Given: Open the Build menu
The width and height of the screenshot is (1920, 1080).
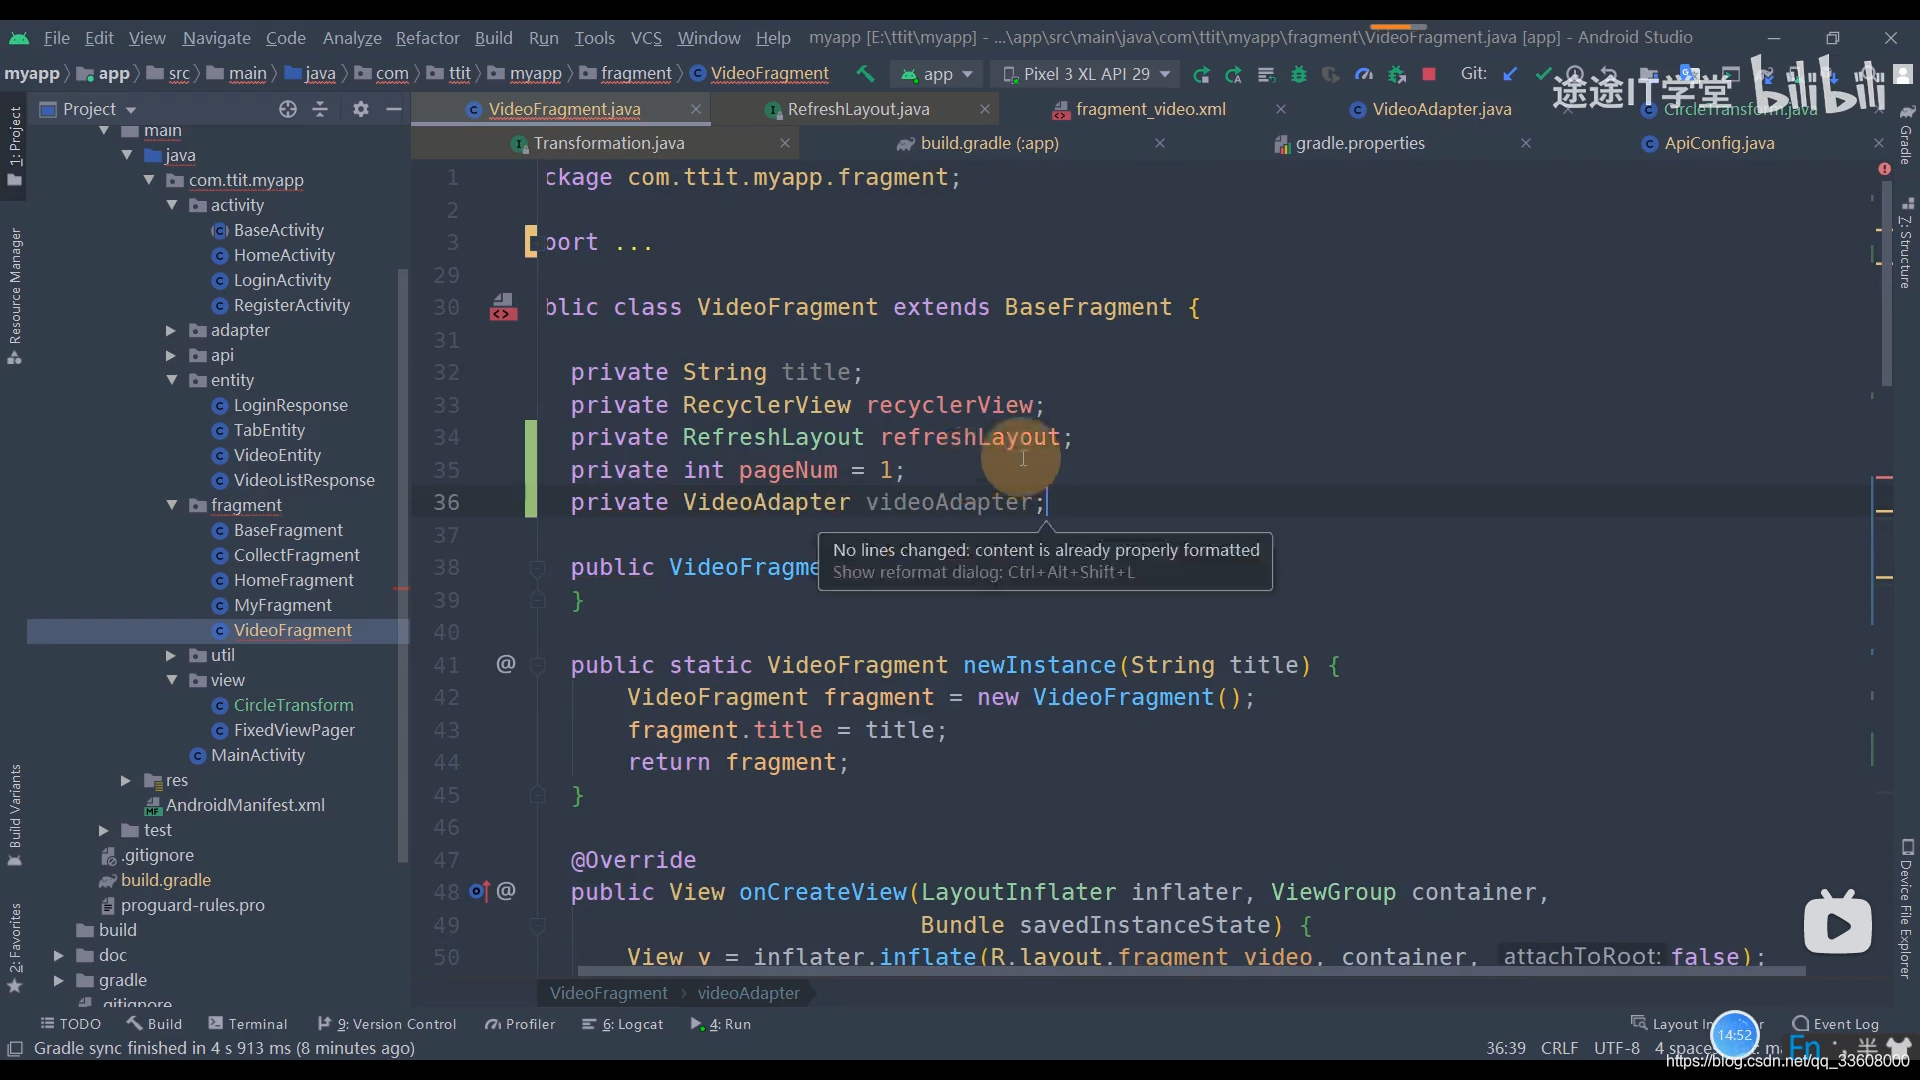Looking at the screenshot, I should (x=493, y=38).
